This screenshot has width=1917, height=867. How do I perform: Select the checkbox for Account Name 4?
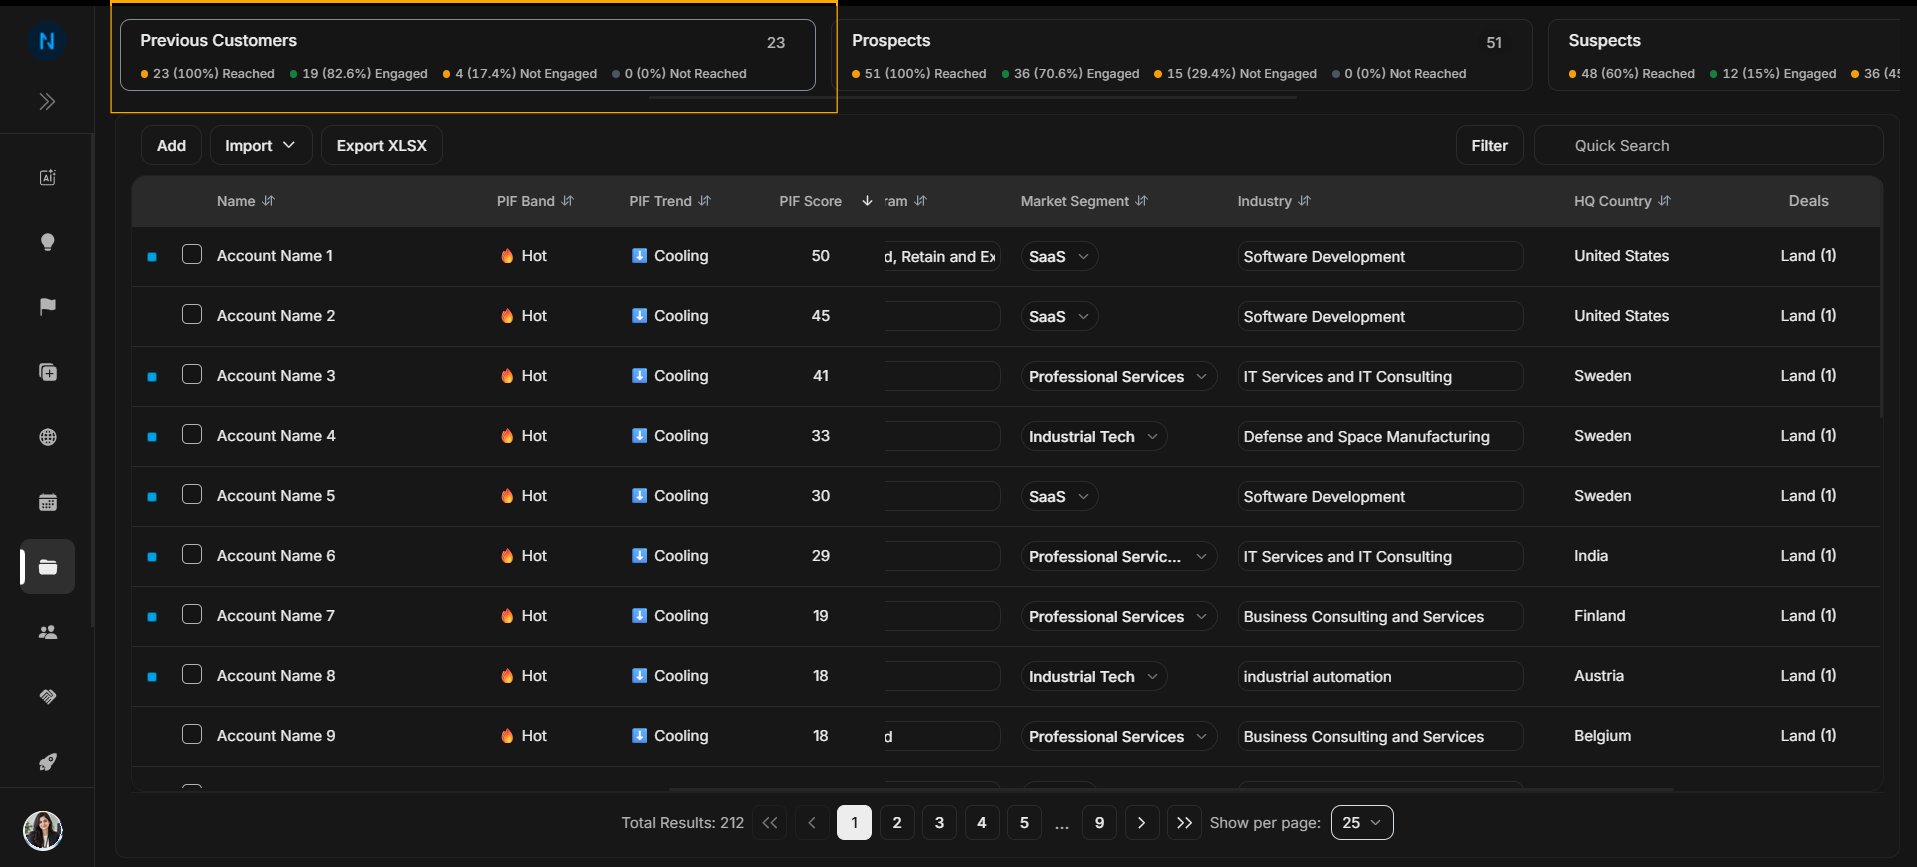[192, 435]
